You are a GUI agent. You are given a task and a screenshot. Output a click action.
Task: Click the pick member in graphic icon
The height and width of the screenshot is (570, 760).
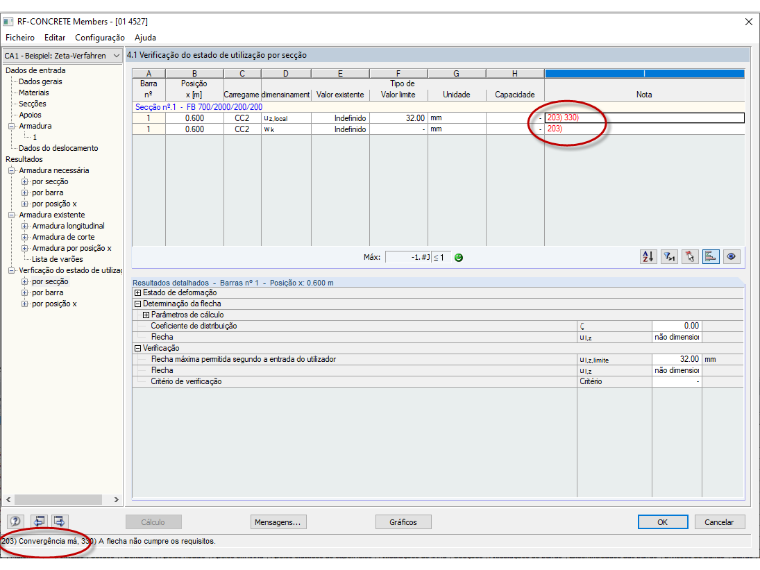690,256
